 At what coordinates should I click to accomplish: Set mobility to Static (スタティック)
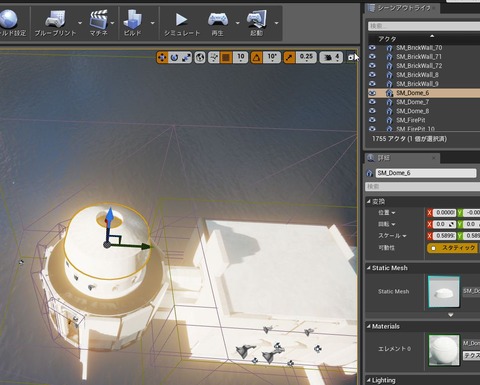tap(453, 248)
